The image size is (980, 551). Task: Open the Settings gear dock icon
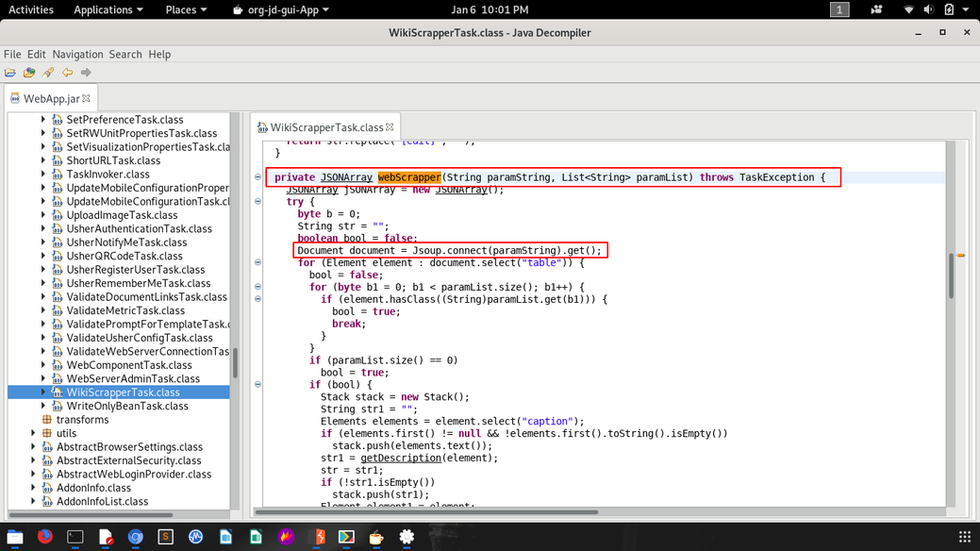(407, 537)
